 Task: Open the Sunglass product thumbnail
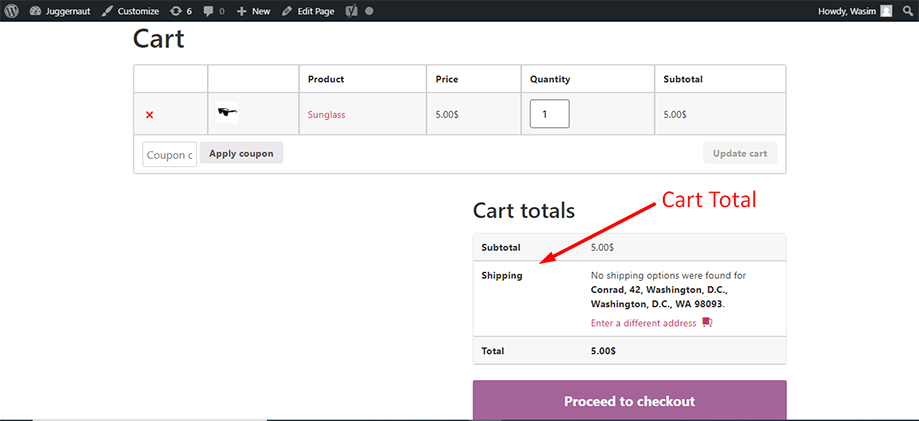(227, 113)
